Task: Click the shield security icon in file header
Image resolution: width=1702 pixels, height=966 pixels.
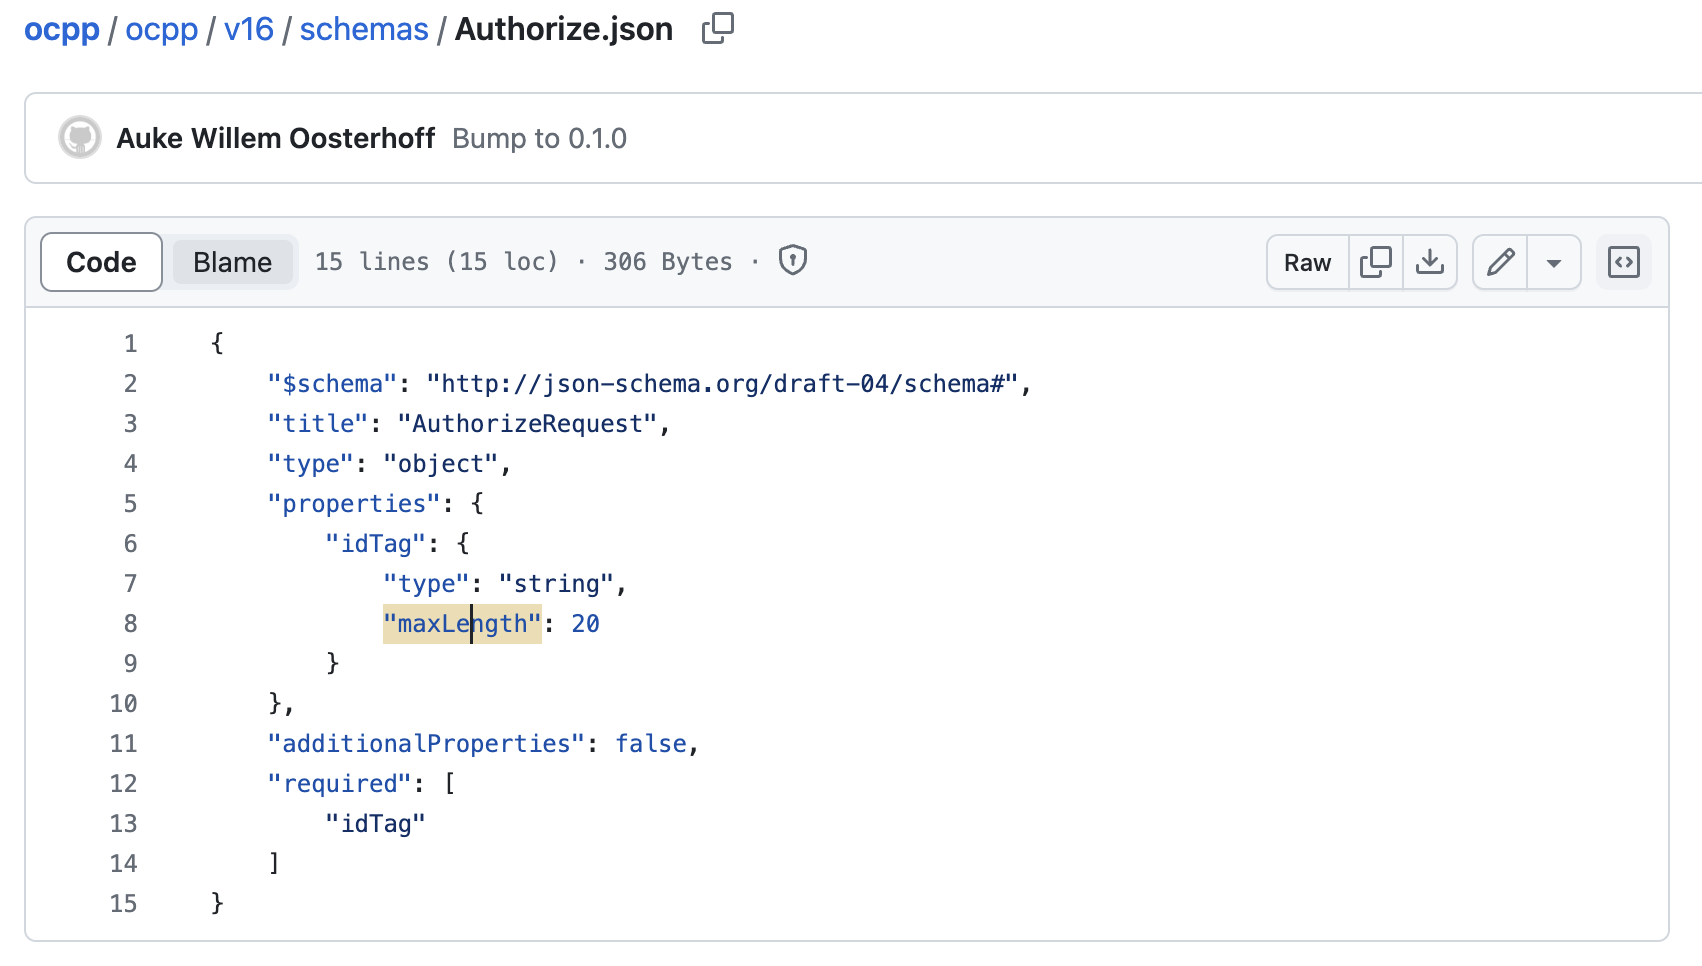Action: [792, 261]
